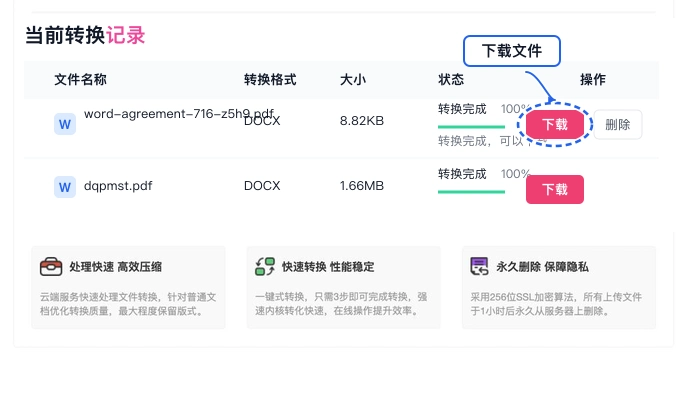
Task: Select the file name dqpmst.pdf
Action: [x=118, y=186]
